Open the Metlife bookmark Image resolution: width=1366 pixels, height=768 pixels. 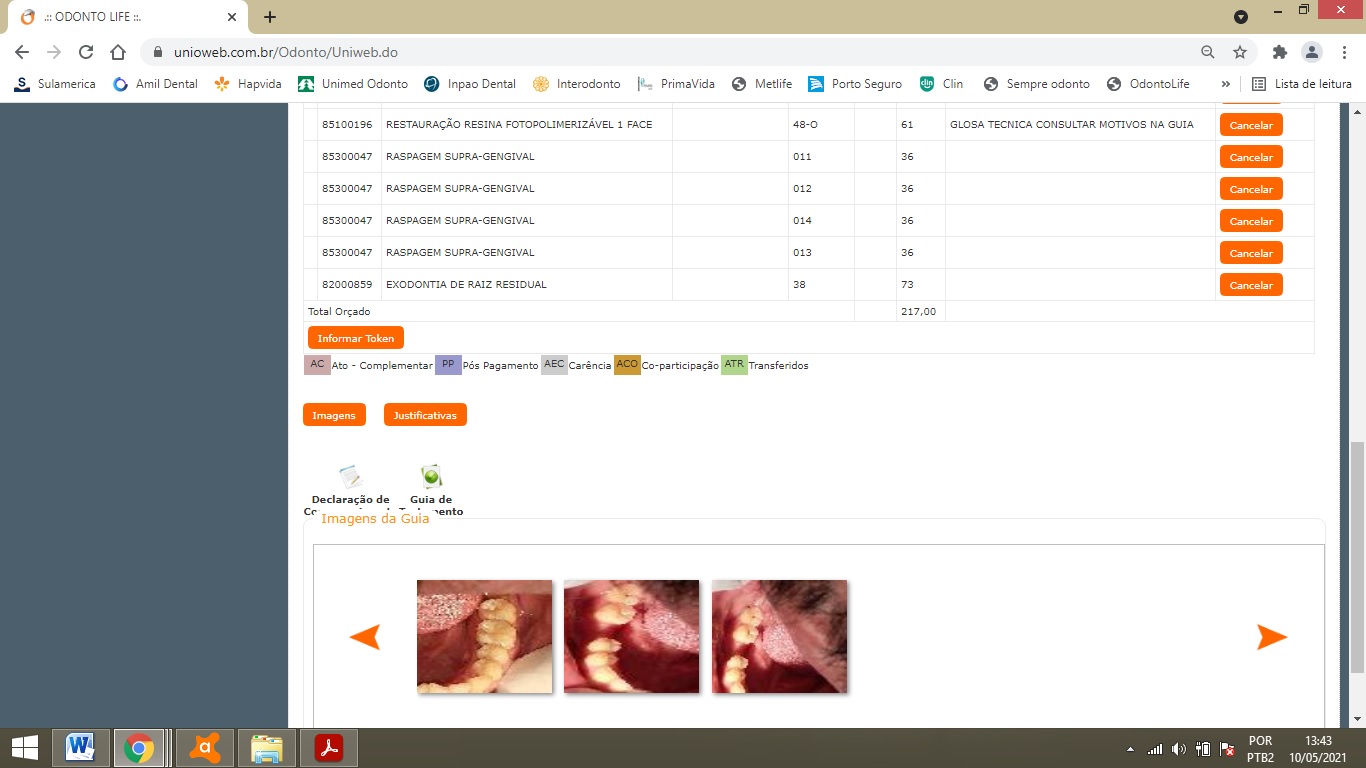[x=762, y=84]
